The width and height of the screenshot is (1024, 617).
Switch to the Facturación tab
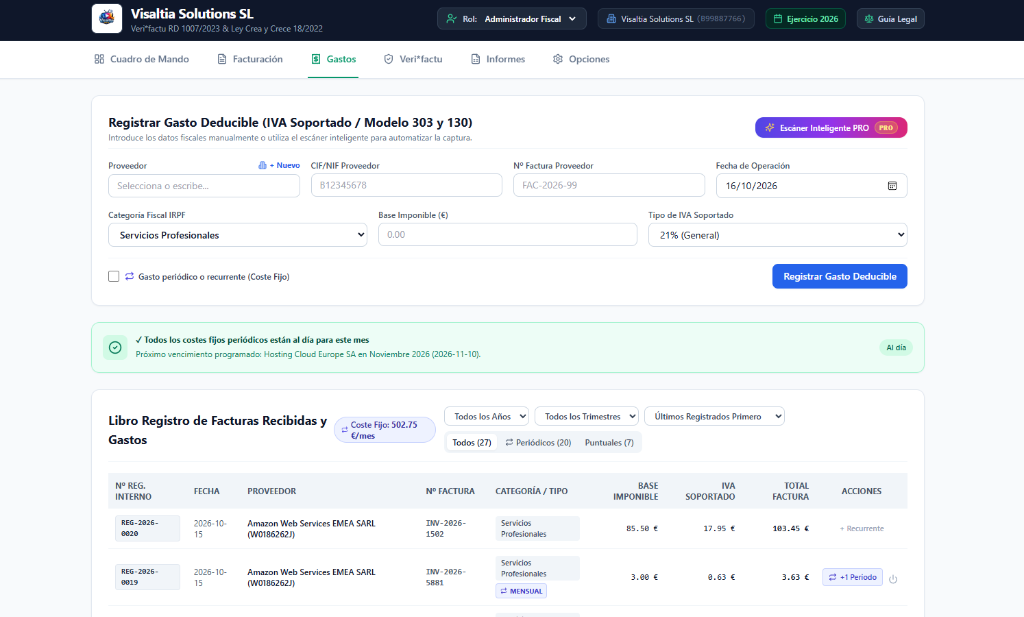[250, 59]
